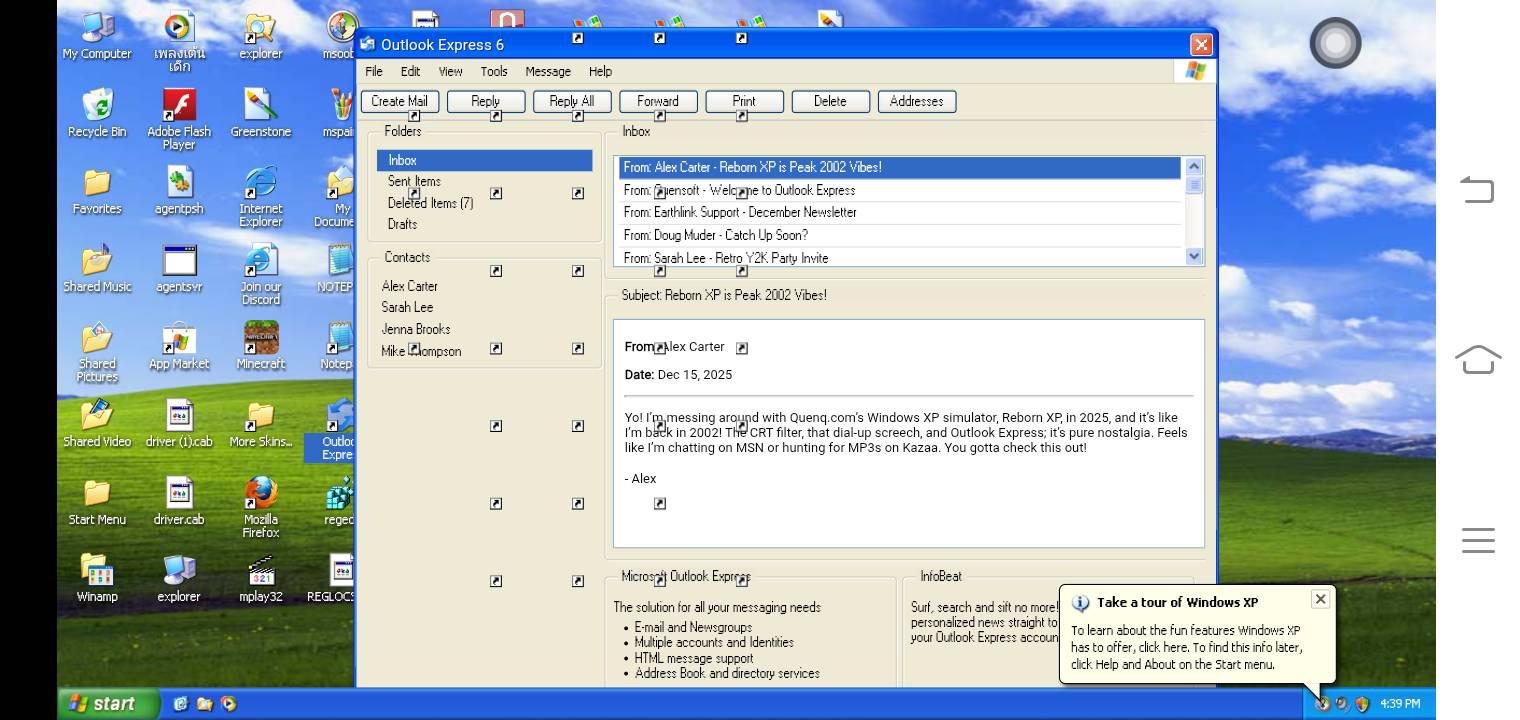Click the green start button
1520x720 pixels.
108,704
